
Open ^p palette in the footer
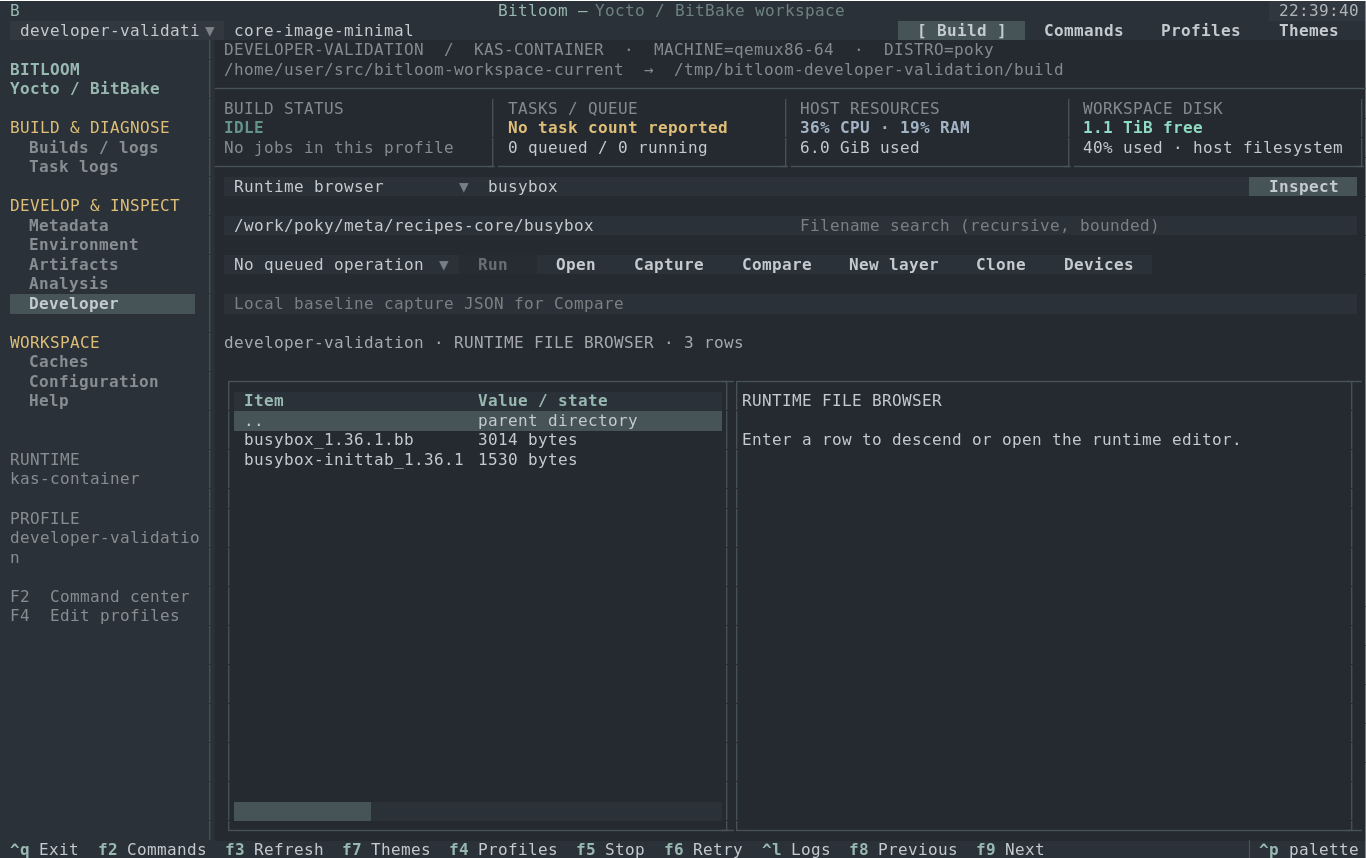coord(1308,849)
